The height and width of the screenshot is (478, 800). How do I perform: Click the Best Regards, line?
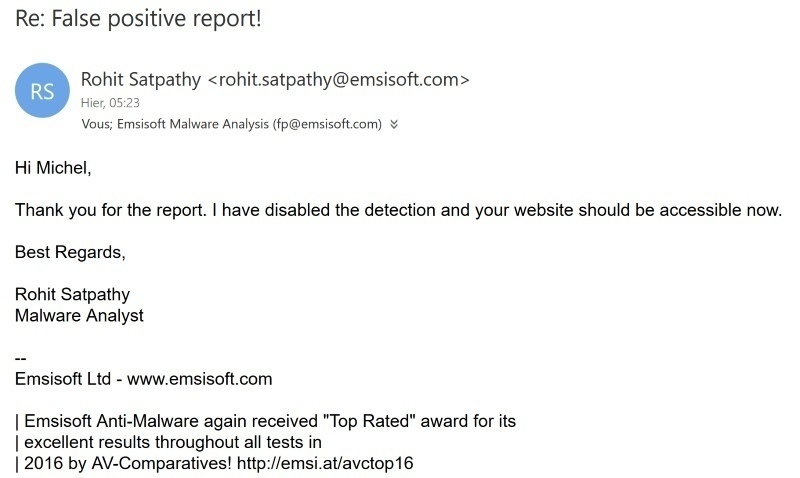tap(70, 252)
